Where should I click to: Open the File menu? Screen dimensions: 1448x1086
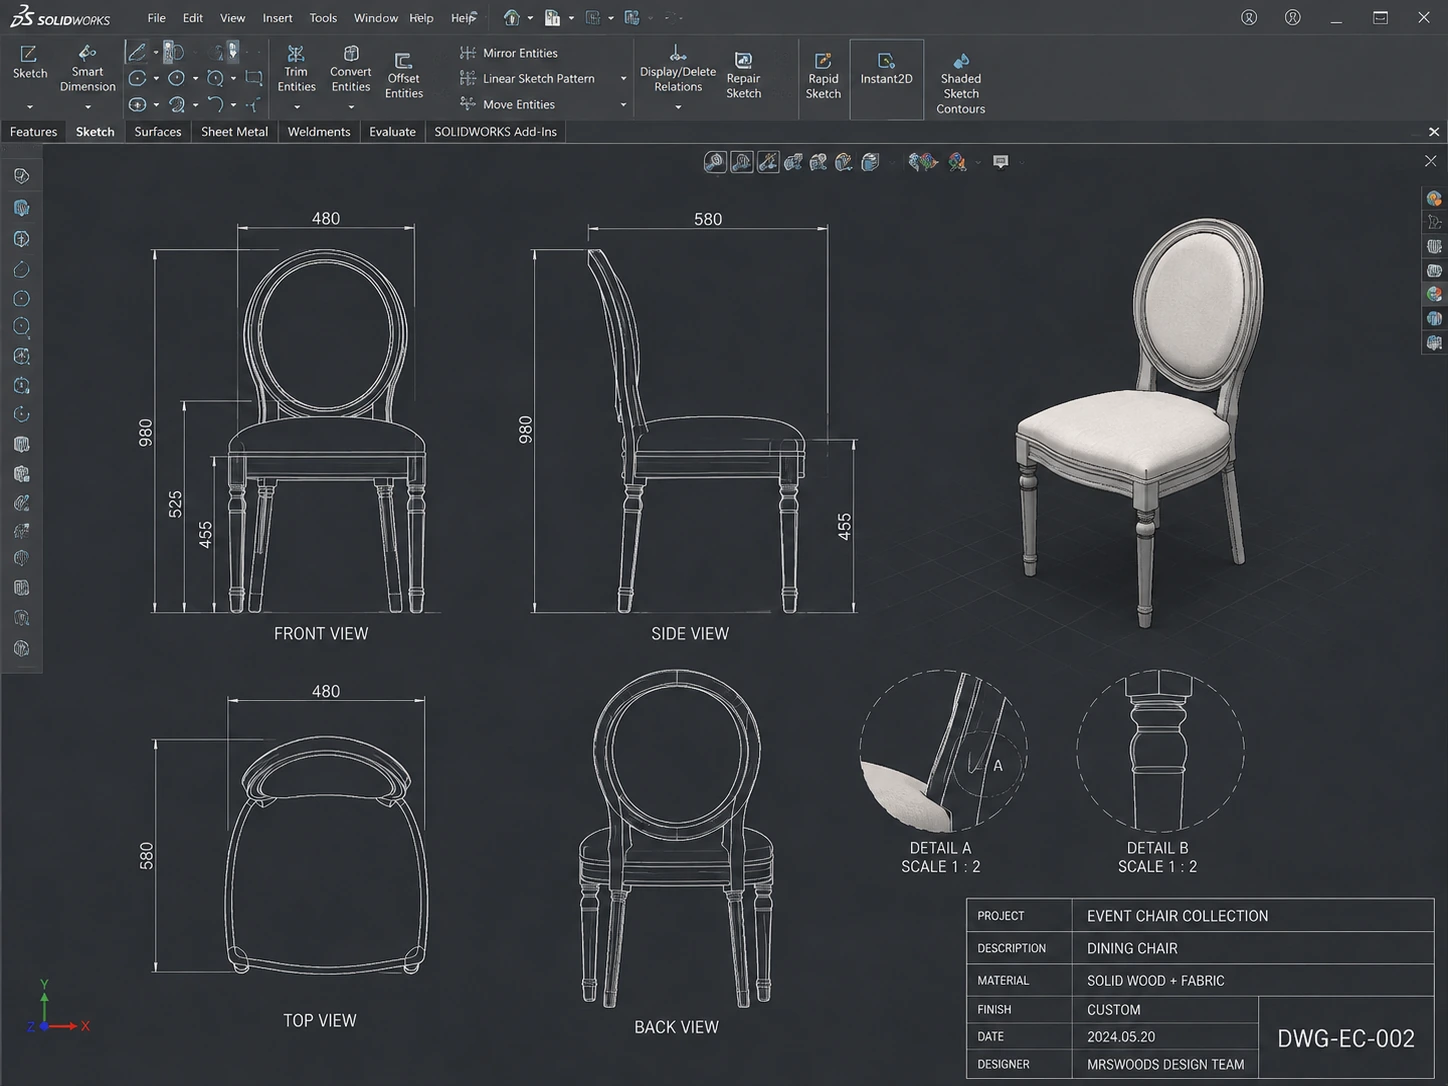point(157,18)
